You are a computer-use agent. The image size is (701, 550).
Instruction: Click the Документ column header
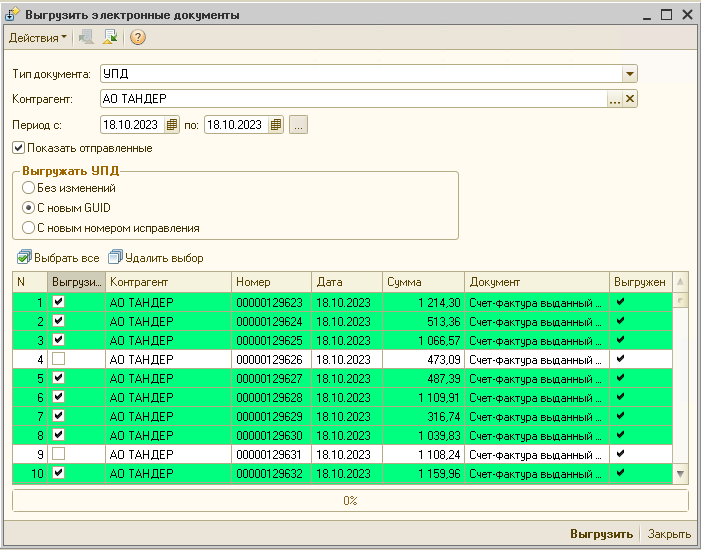point(537,282)
